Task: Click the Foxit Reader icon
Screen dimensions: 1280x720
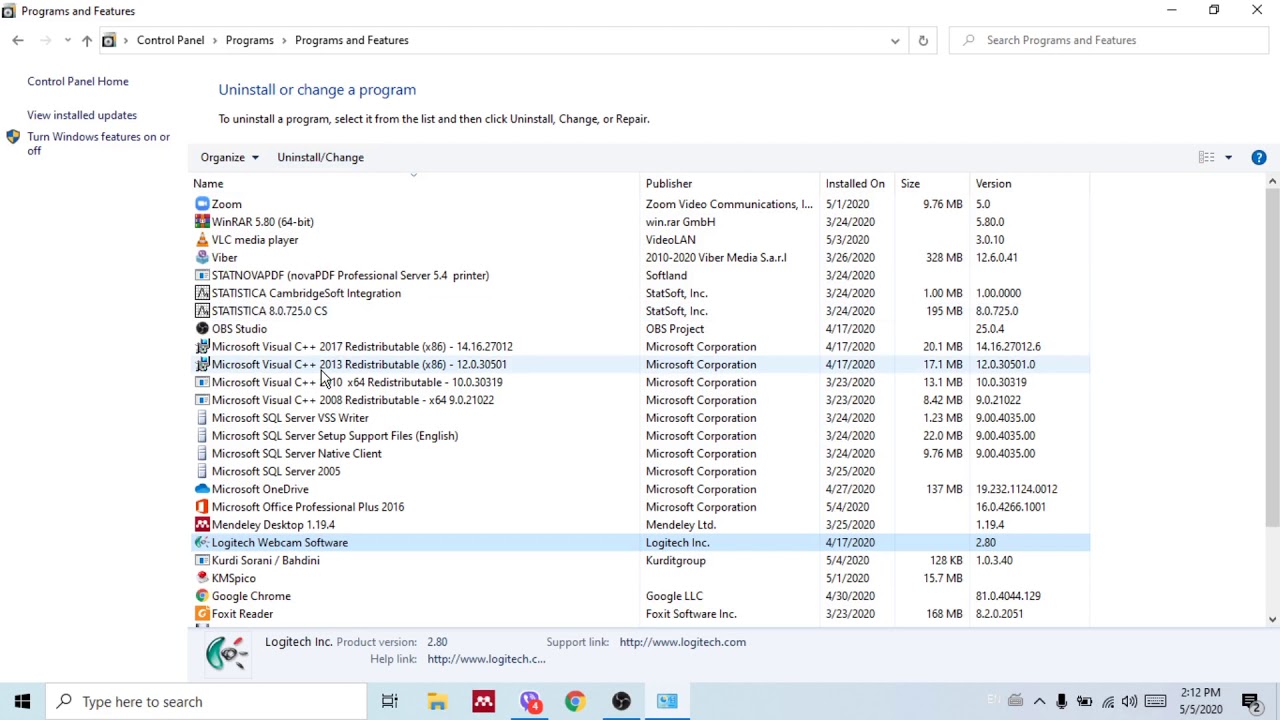Action: coord(202,614)
